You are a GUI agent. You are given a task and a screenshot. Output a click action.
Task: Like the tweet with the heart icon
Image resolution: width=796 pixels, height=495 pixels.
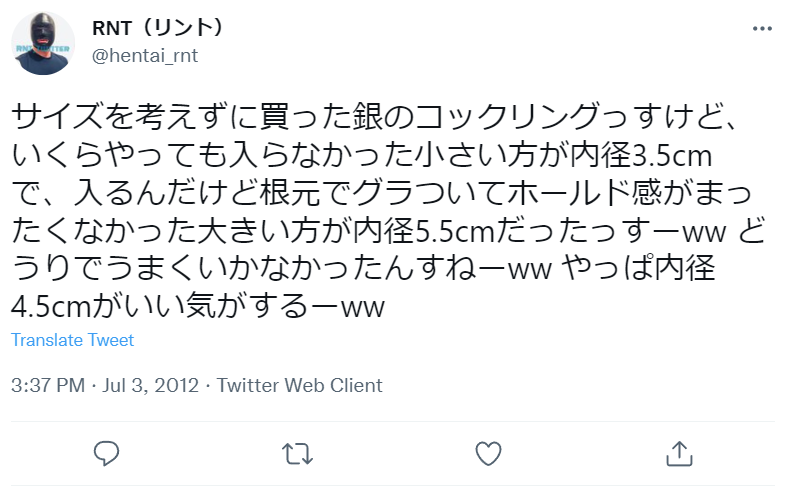click(488, 453)
